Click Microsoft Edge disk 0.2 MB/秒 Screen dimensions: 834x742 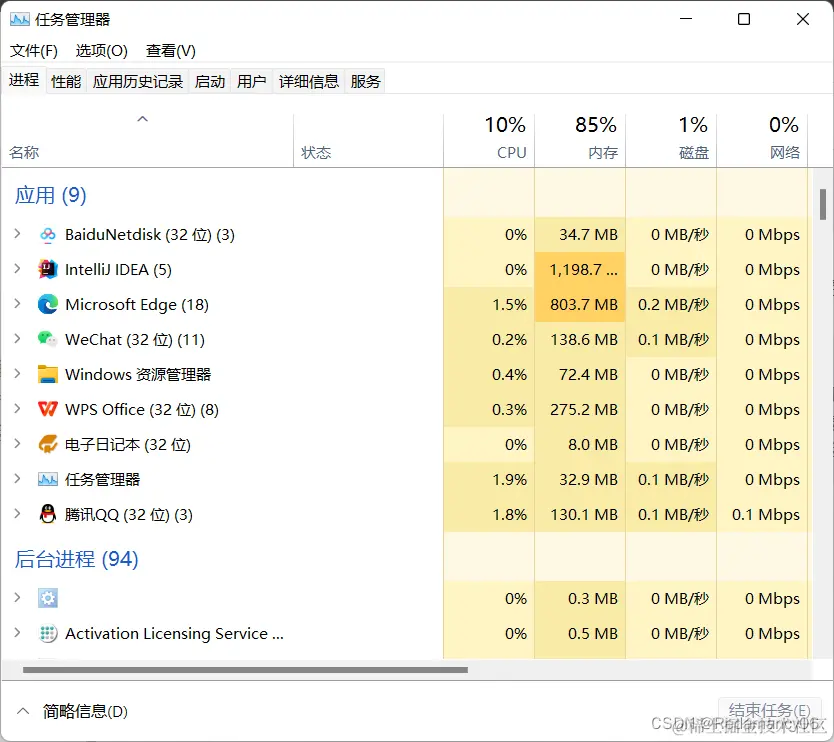click(673, 305)
